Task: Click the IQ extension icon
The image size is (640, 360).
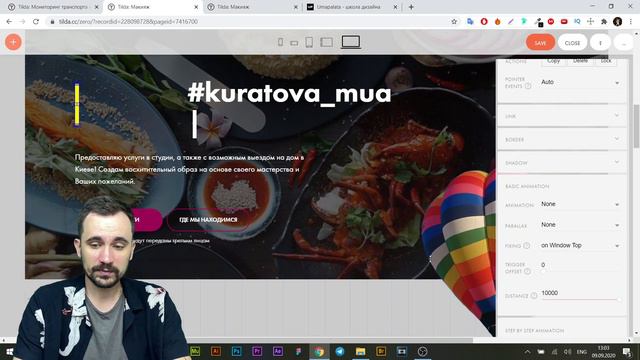Action: (577, 21)
